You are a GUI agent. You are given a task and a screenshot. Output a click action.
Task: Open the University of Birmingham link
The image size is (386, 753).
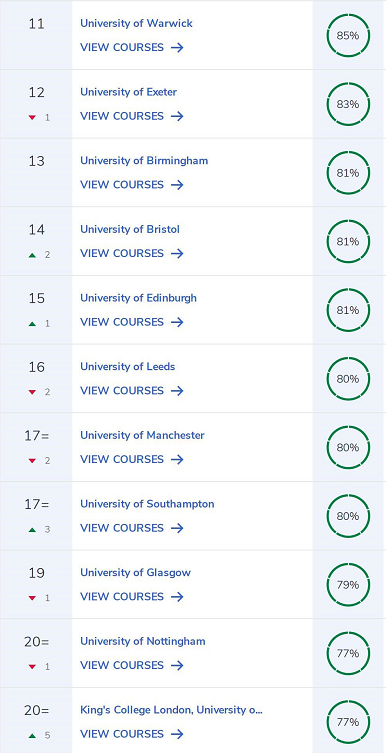tap(144, 160)
